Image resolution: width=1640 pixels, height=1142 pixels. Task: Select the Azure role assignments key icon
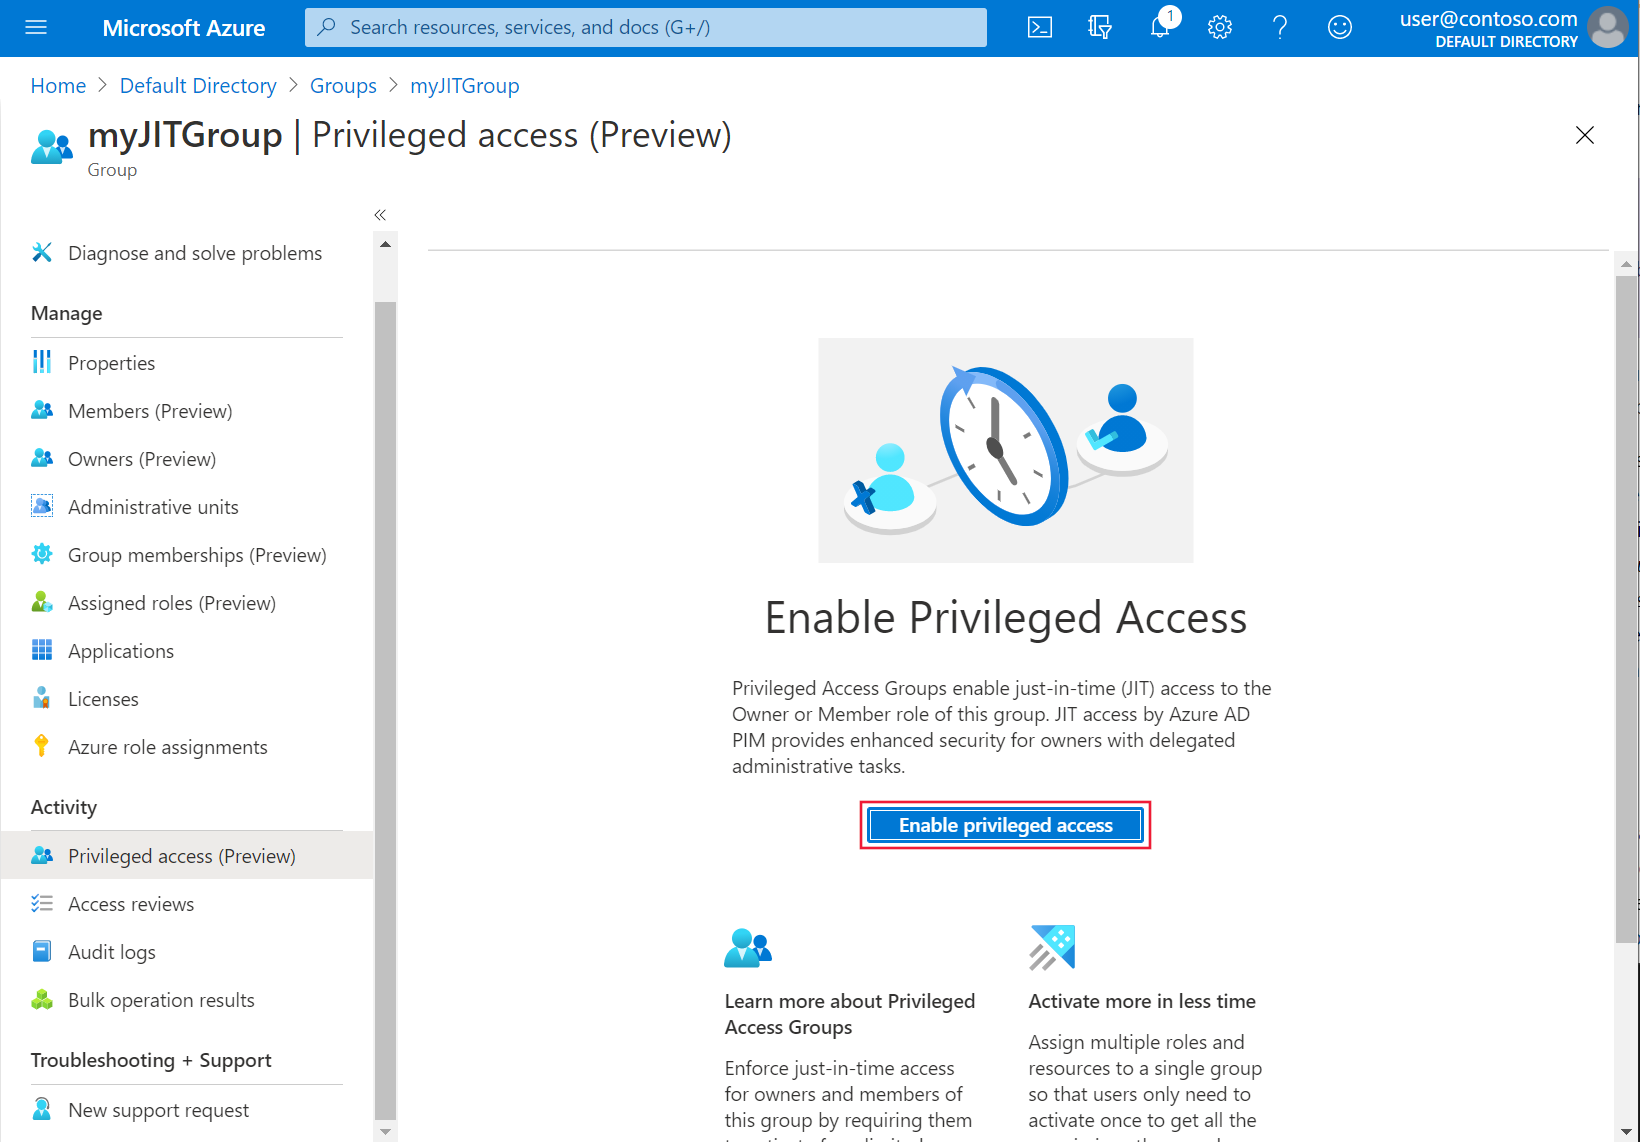[x=41, y=746]
